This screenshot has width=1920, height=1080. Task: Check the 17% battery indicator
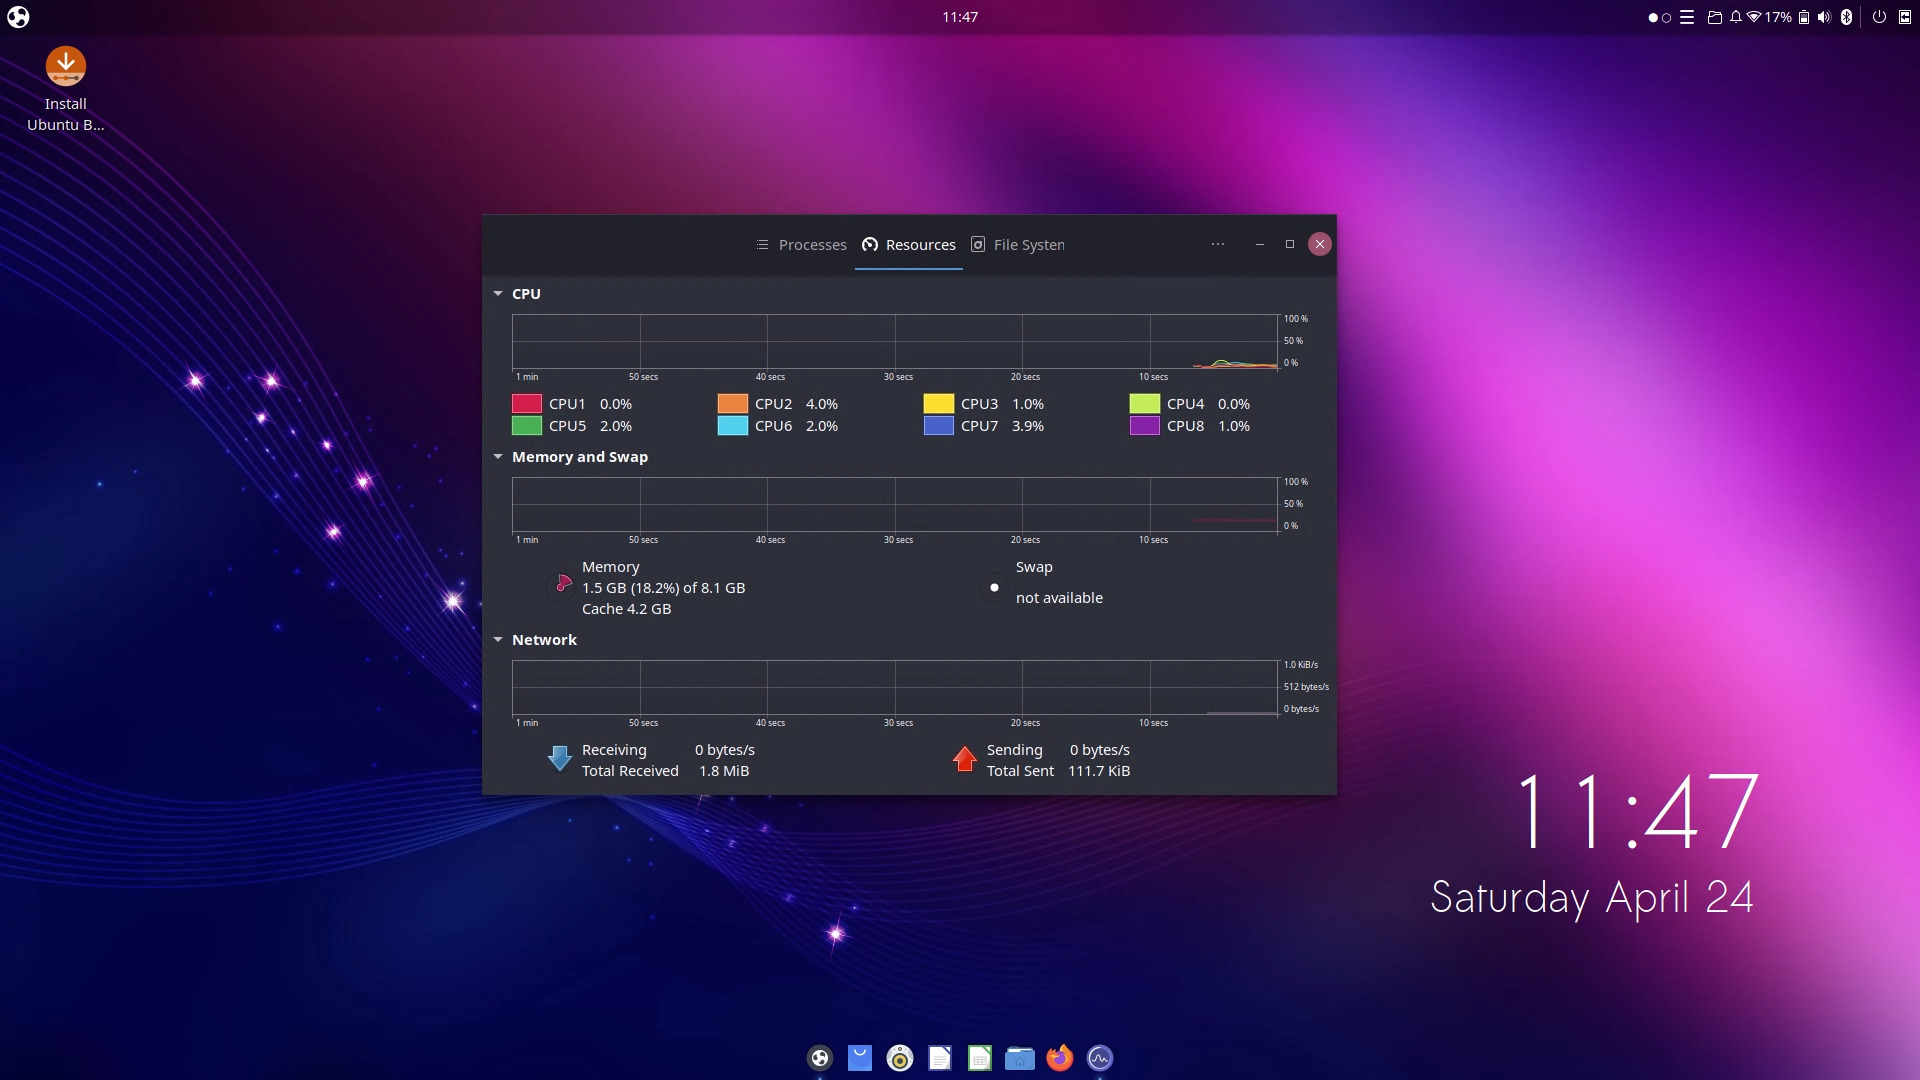pos(1779,17)
